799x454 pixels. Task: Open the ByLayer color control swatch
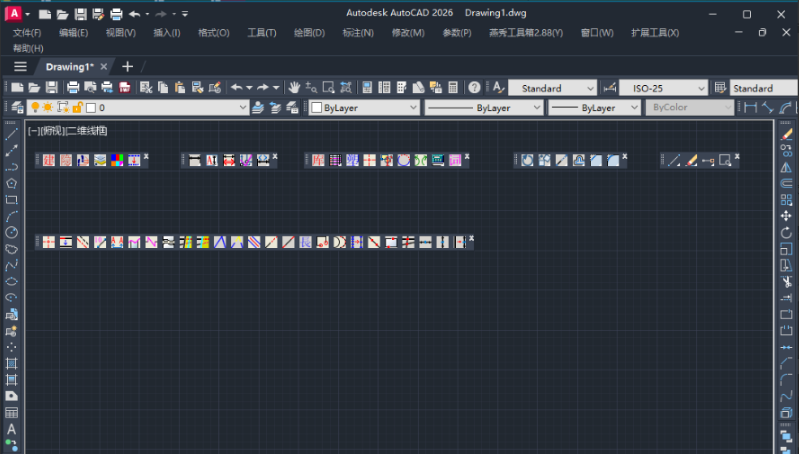click(364, 108)
